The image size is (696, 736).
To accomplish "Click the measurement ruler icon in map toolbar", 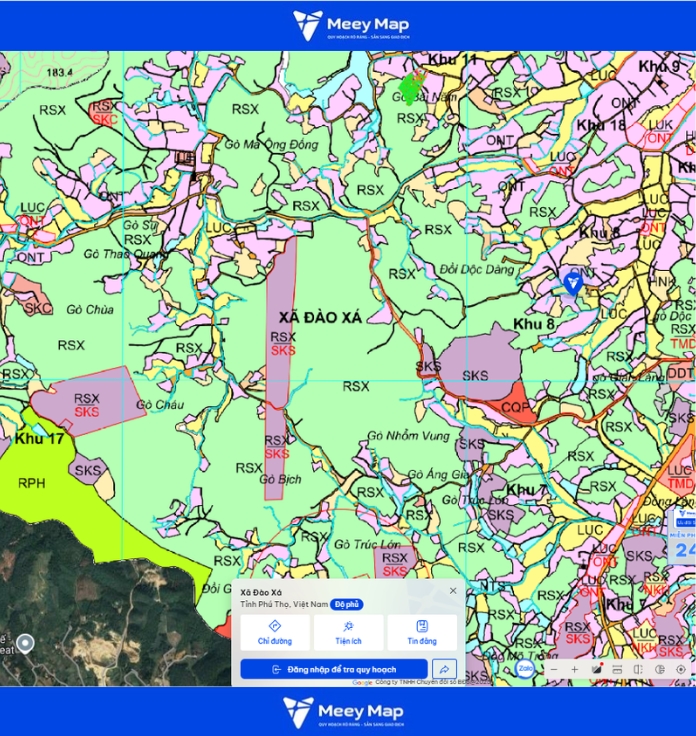I will point(617,669).
